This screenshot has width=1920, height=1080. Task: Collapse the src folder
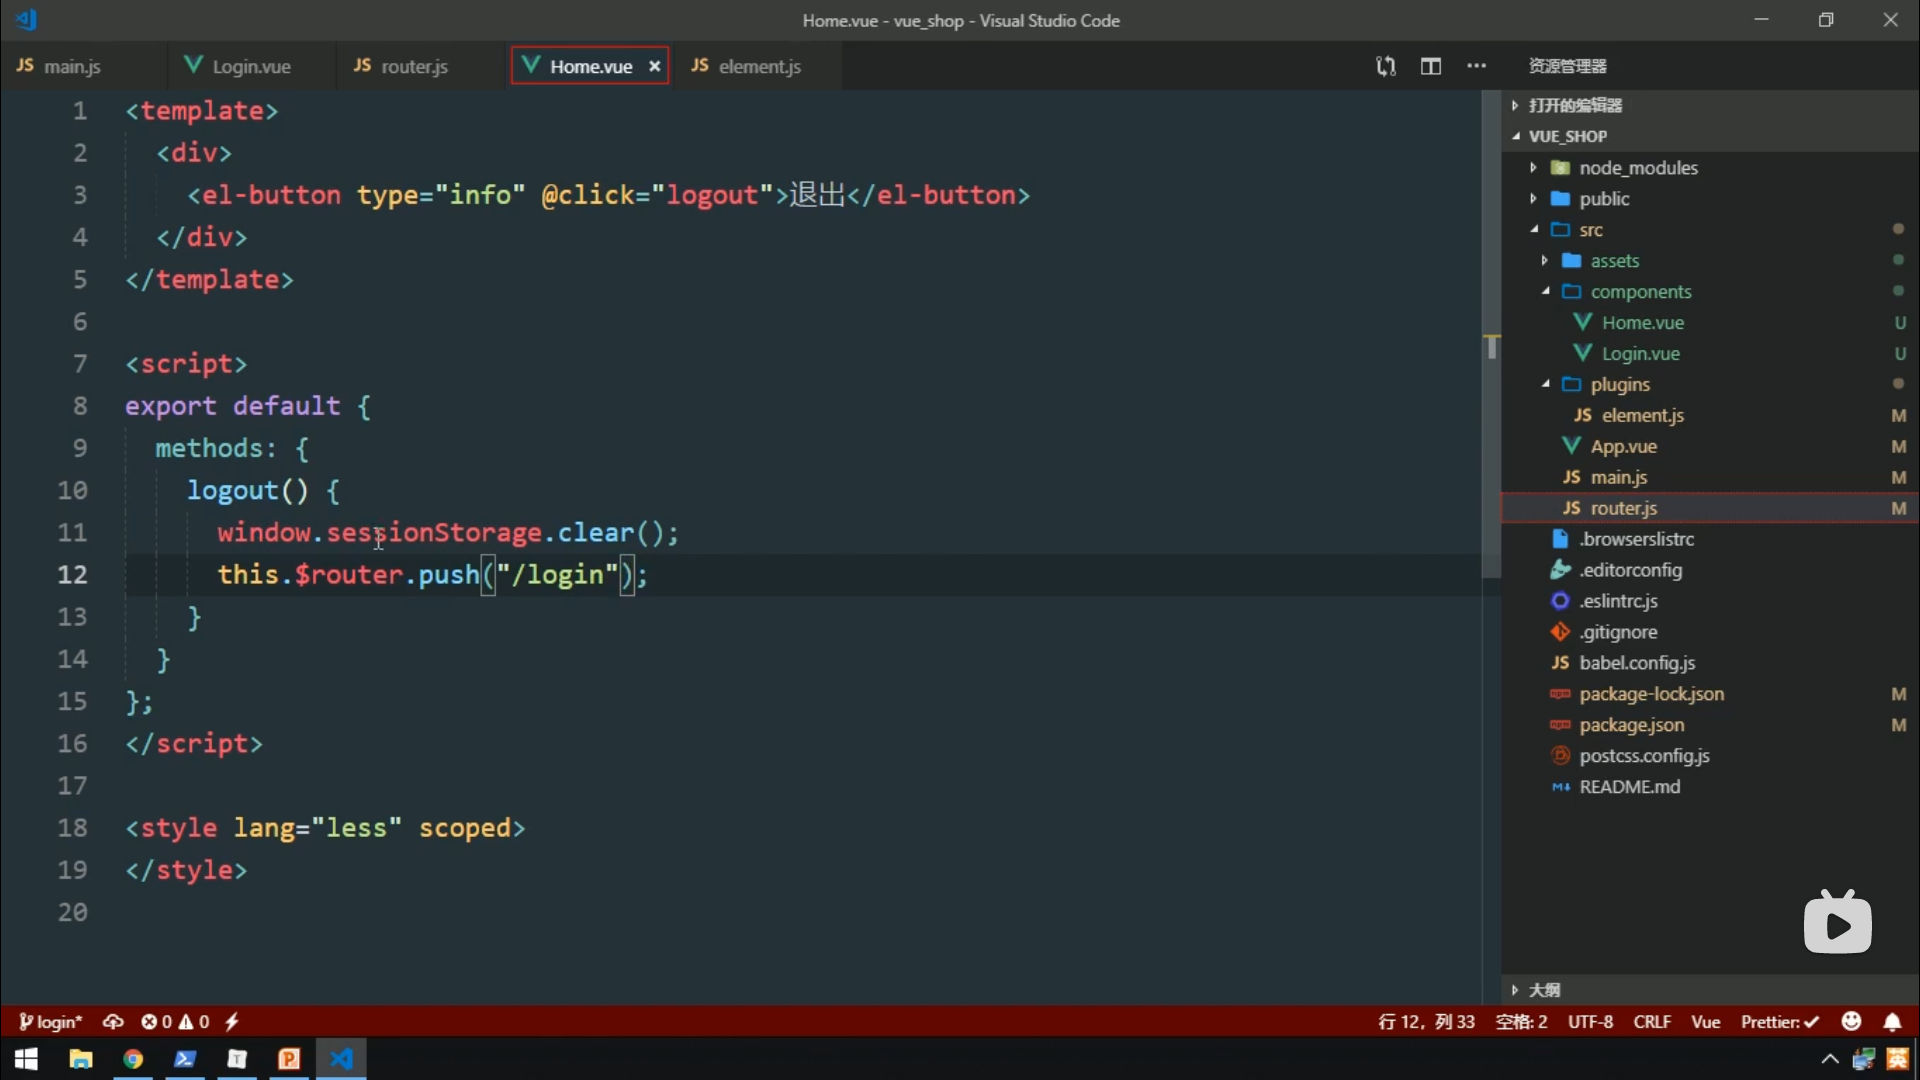pos(1710,229)
